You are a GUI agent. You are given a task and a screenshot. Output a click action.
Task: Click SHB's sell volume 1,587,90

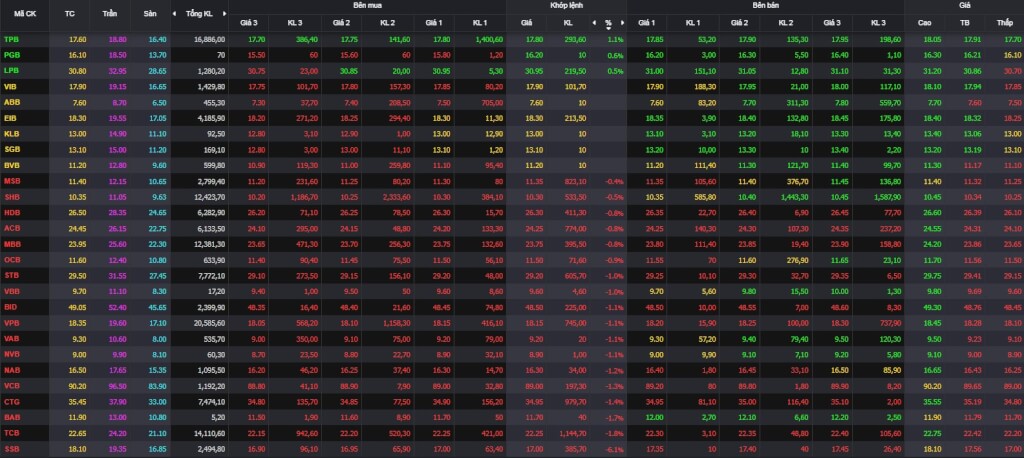tap(887, 197)
